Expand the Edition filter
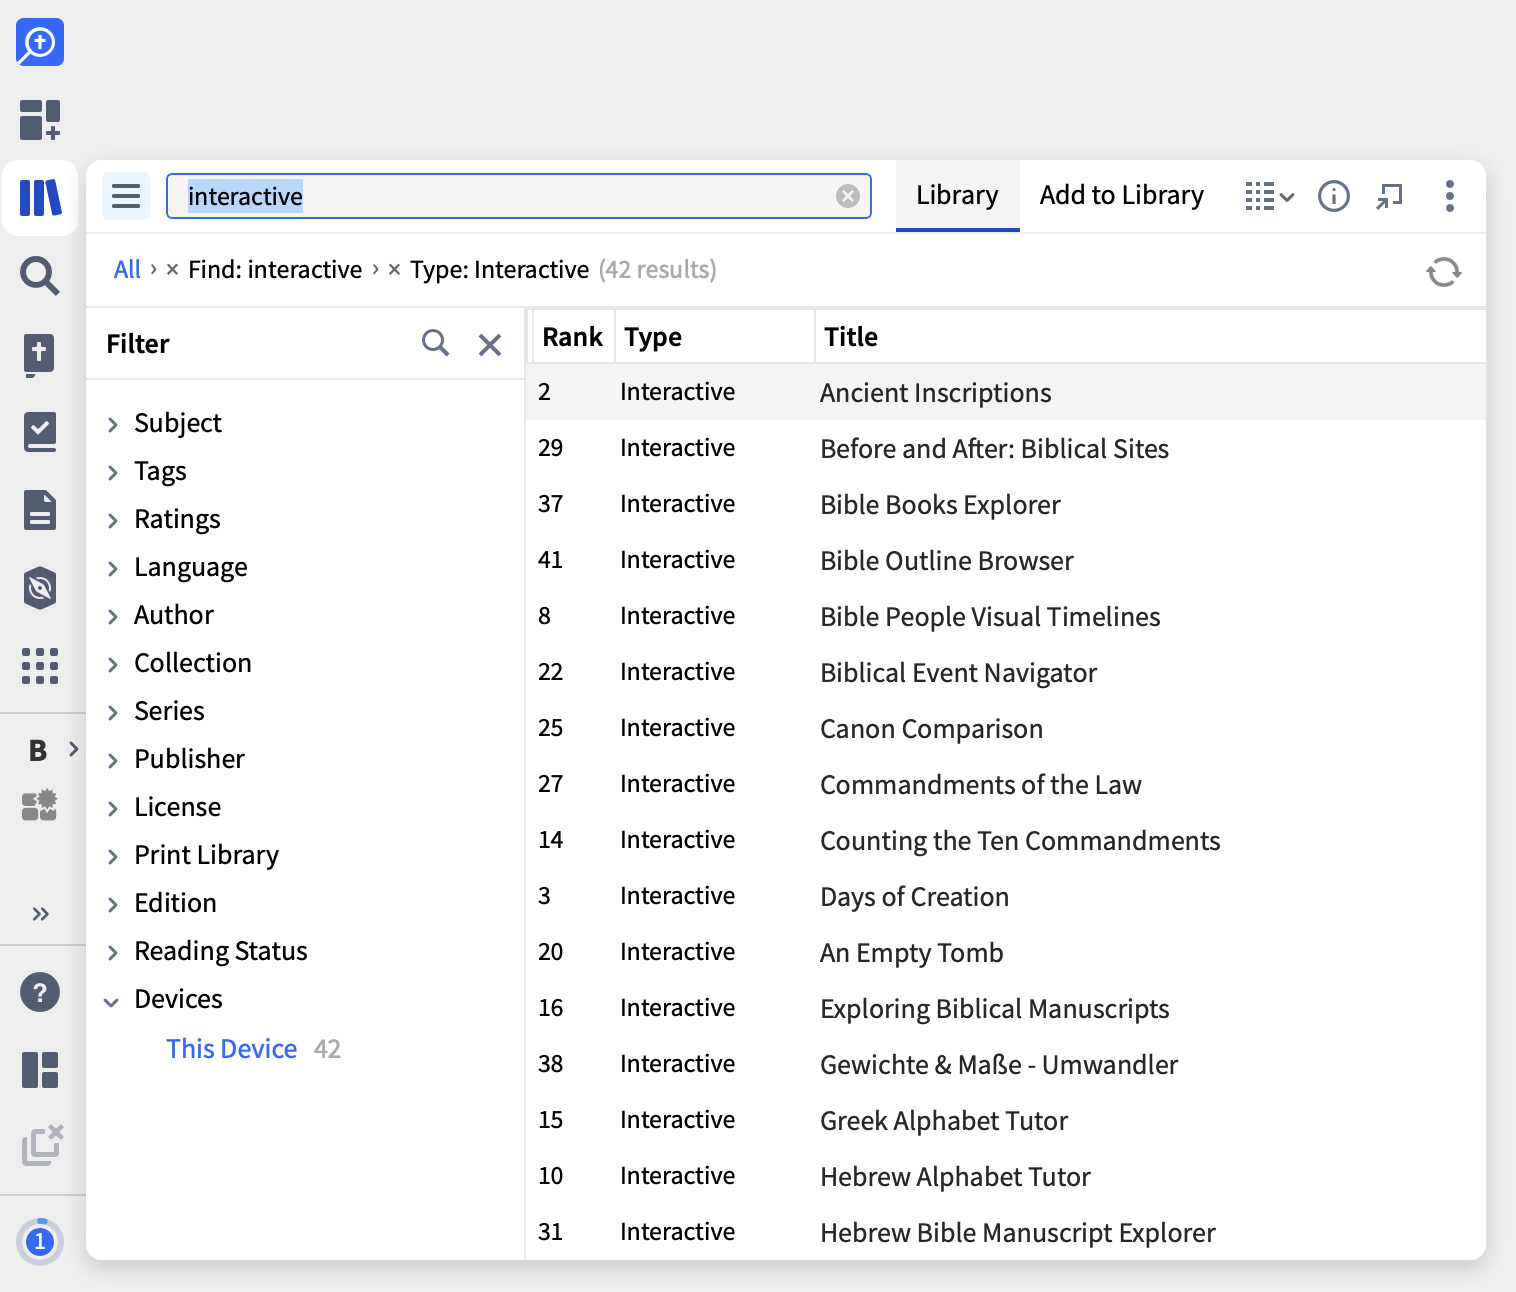Image resolution: width=1516 pixels, height=1292 pixels. pos(112,904)
